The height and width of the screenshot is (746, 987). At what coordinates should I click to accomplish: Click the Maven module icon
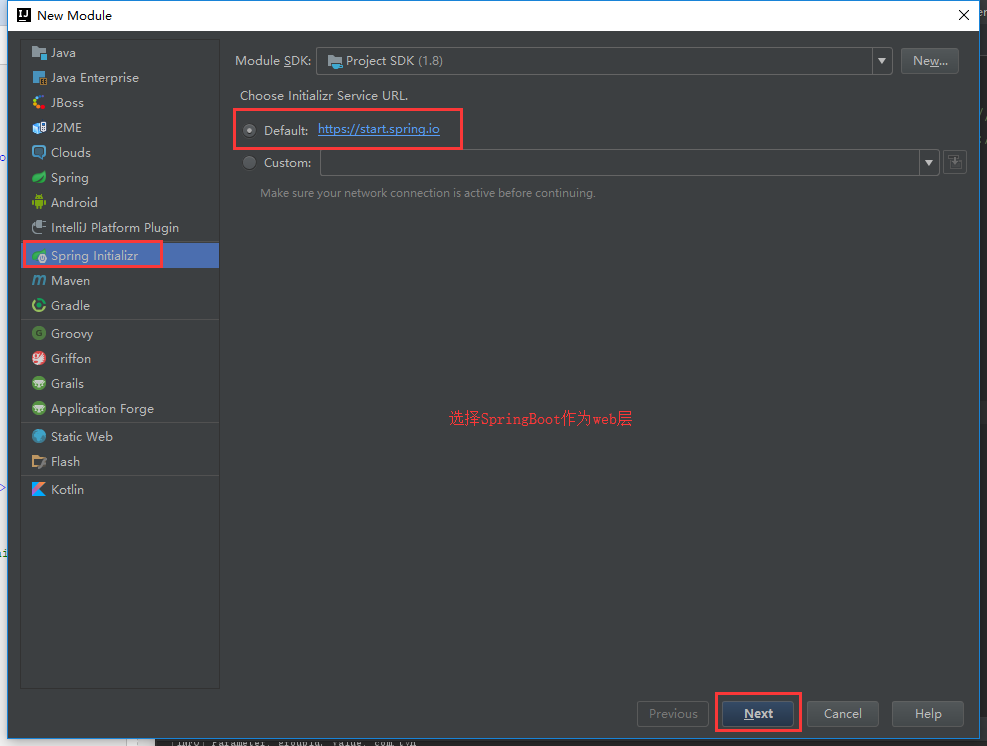(x=39, y=280)
